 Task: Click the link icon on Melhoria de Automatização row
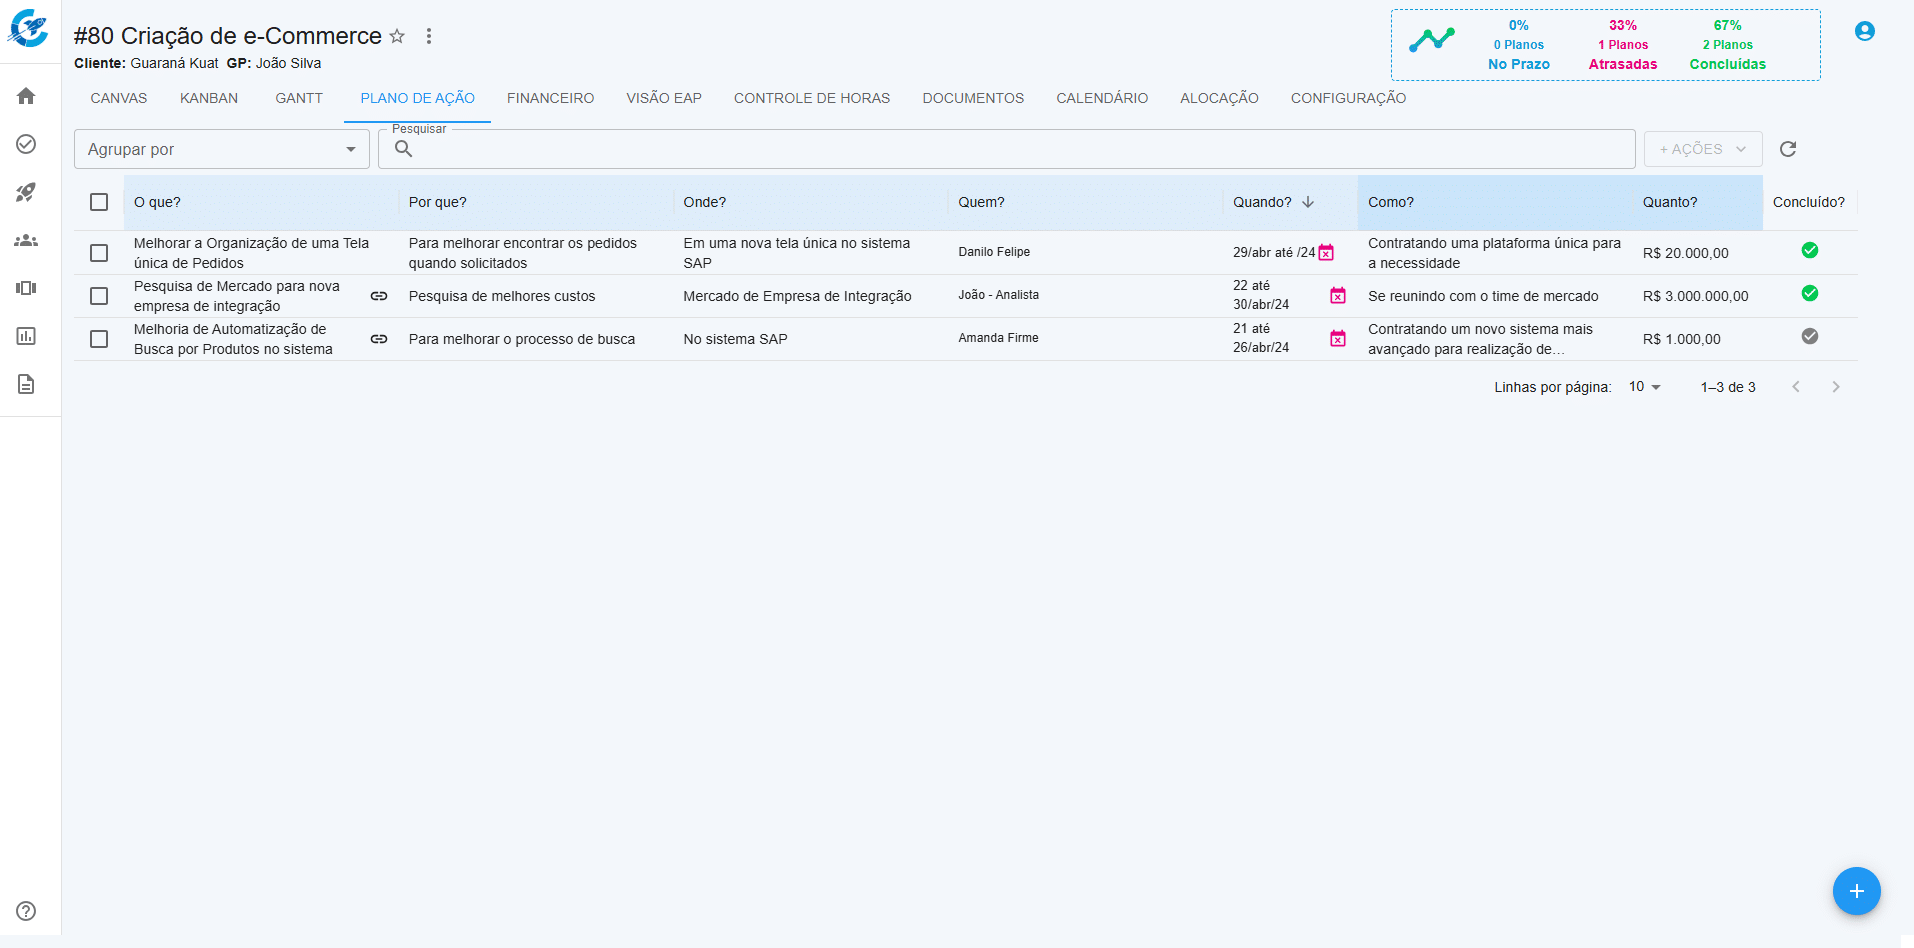click(x=379, y=339)
